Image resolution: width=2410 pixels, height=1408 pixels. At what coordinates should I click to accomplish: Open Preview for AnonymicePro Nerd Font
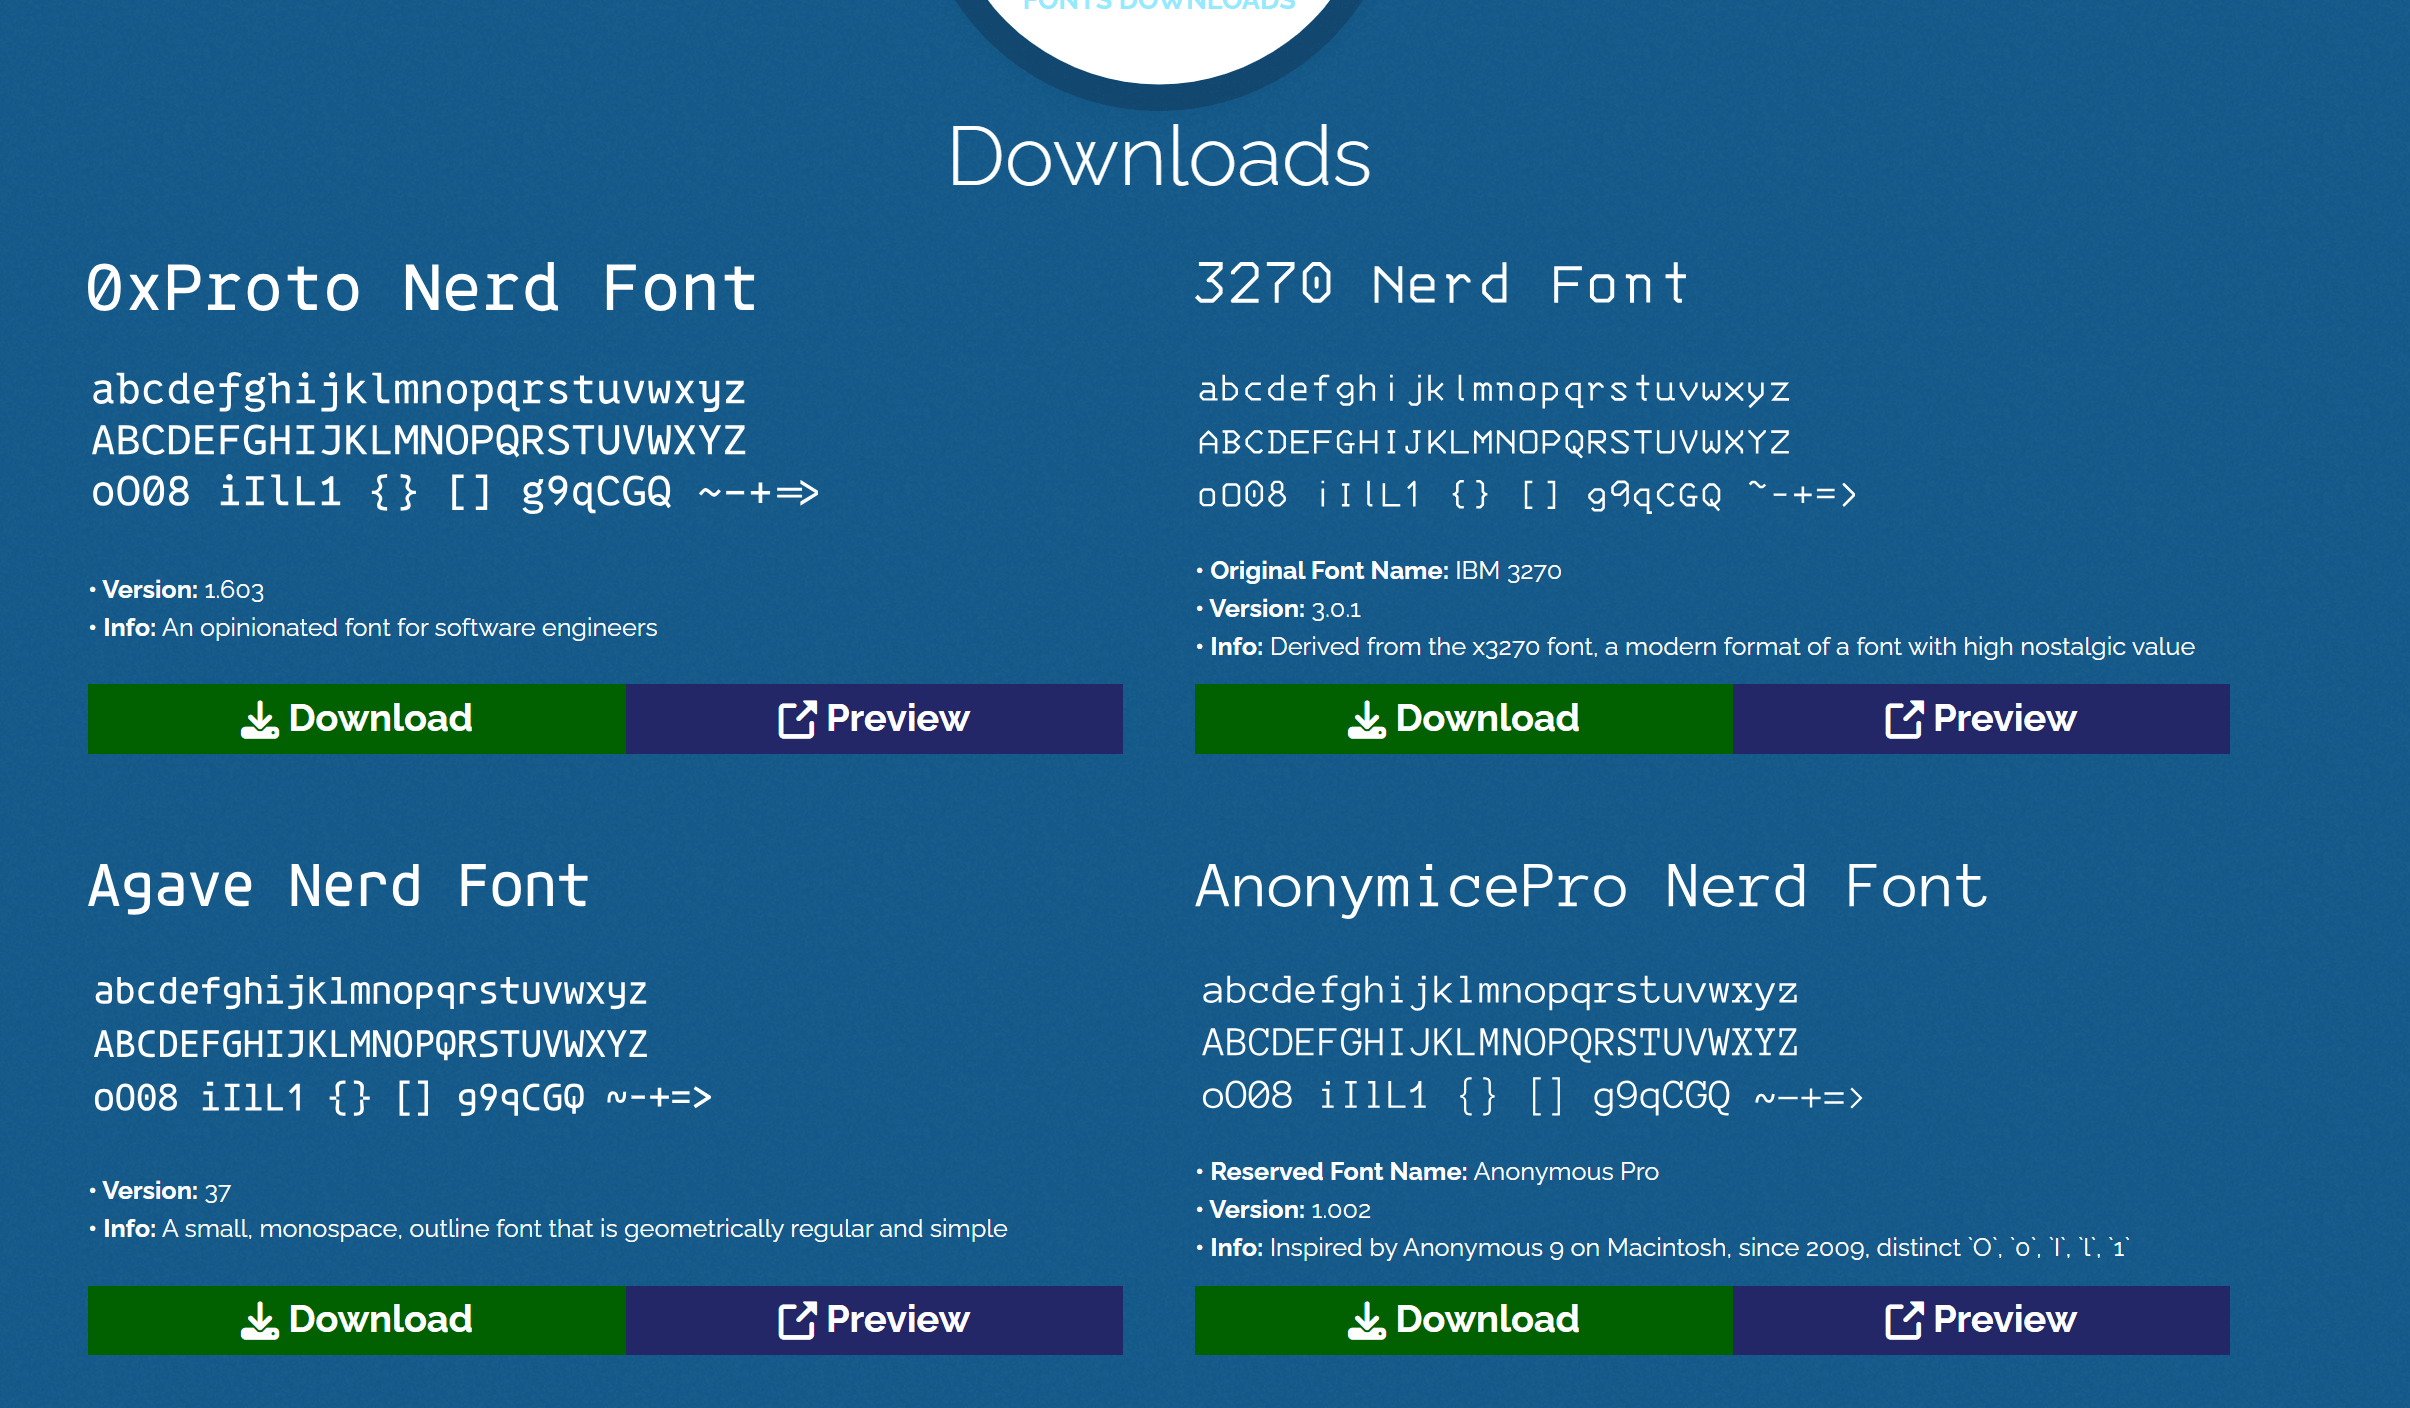point(1981,1320)
